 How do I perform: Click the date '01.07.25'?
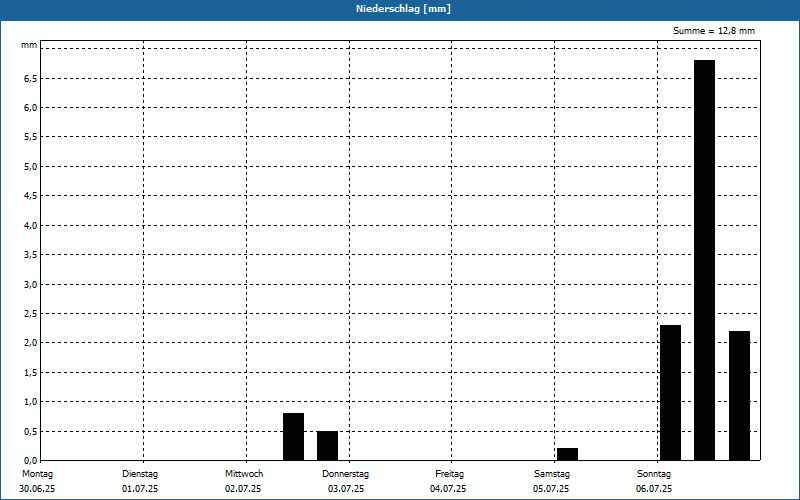[140, 489]
